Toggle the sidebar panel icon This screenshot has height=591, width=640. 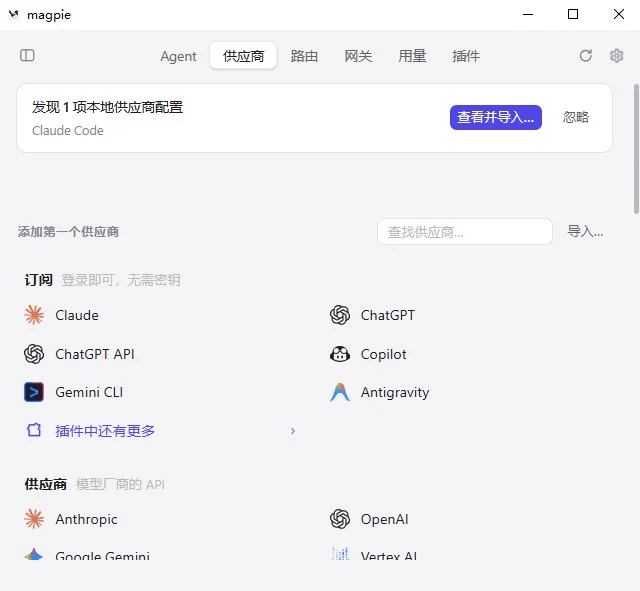(x=27, y=55)
